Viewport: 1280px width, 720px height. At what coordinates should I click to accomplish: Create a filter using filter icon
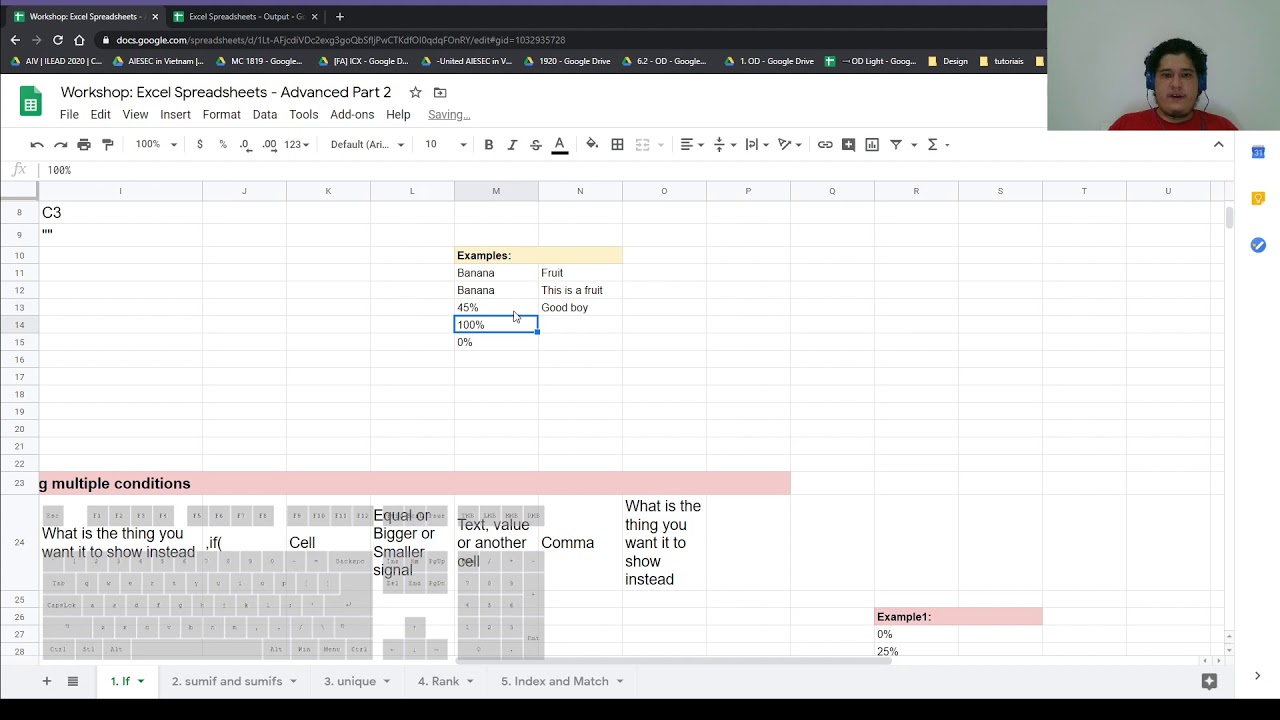click(x=896, y=145)
